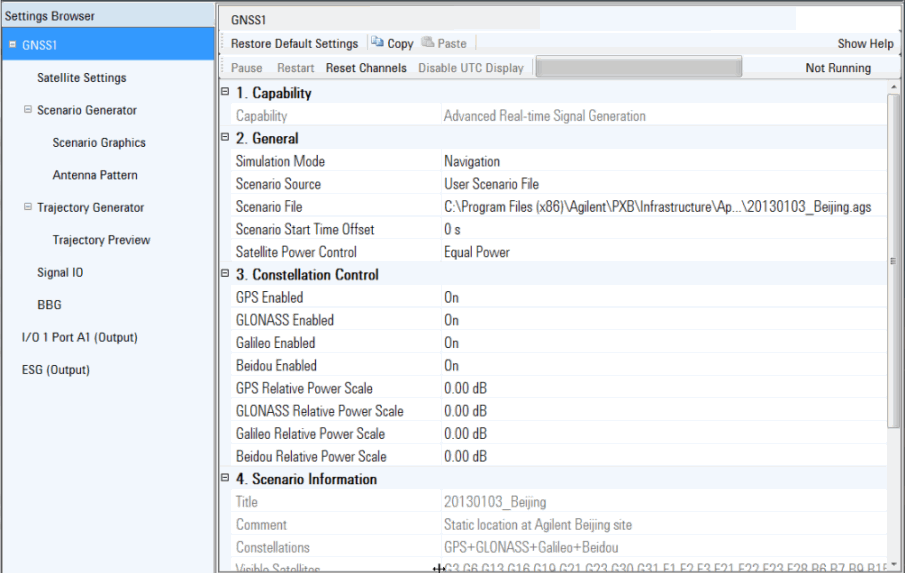Image resolution: width=905 pixels, height=573 pixels.
Task: Click the Copy icon in toolbar
Action: click(x=378, y=43)
